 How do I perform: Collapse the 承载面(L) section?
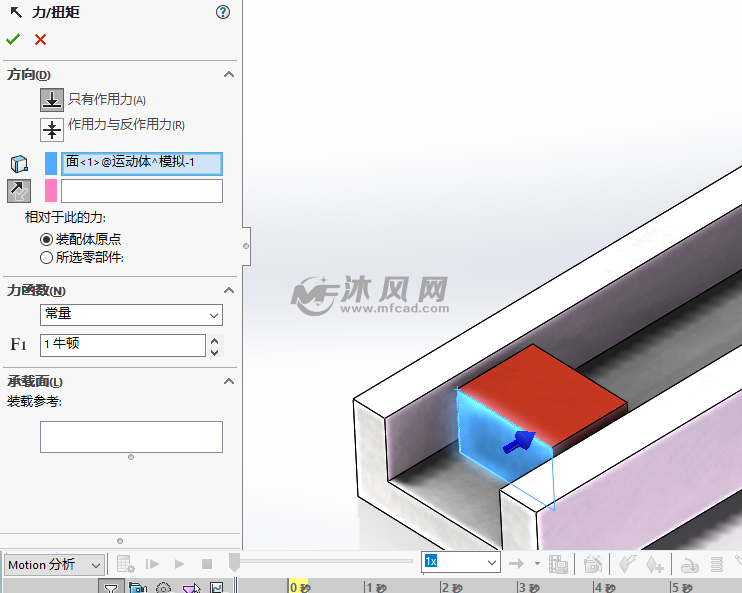[x=229, y=381]
